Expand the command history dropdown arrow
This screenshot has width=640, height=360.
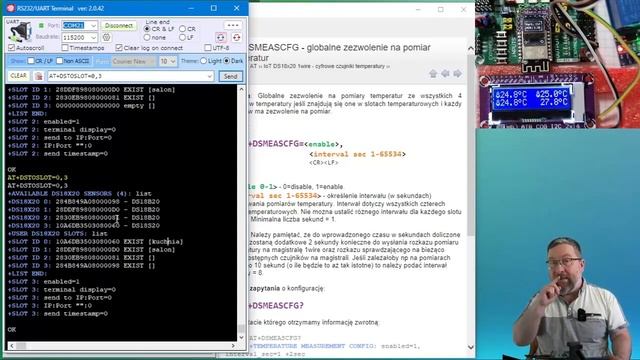[210, 76]
